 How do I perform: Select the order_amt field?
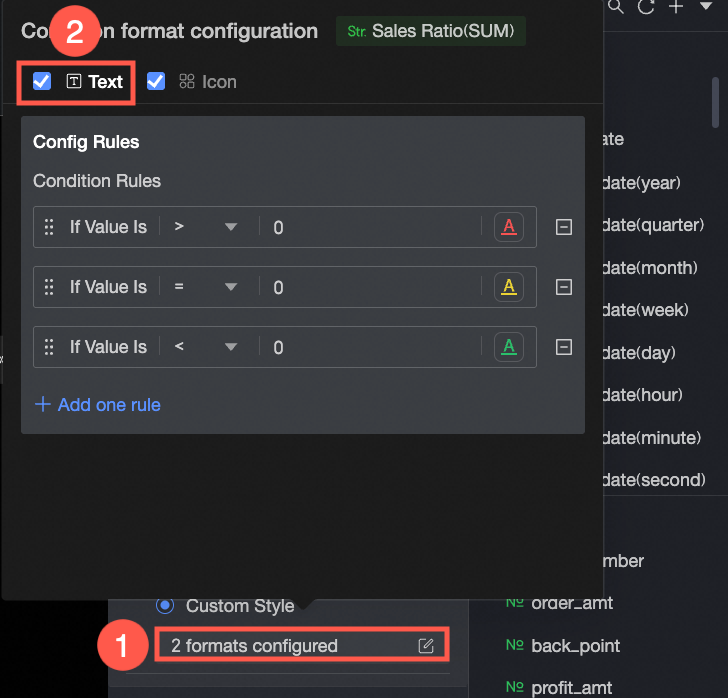tap(572, 603)
